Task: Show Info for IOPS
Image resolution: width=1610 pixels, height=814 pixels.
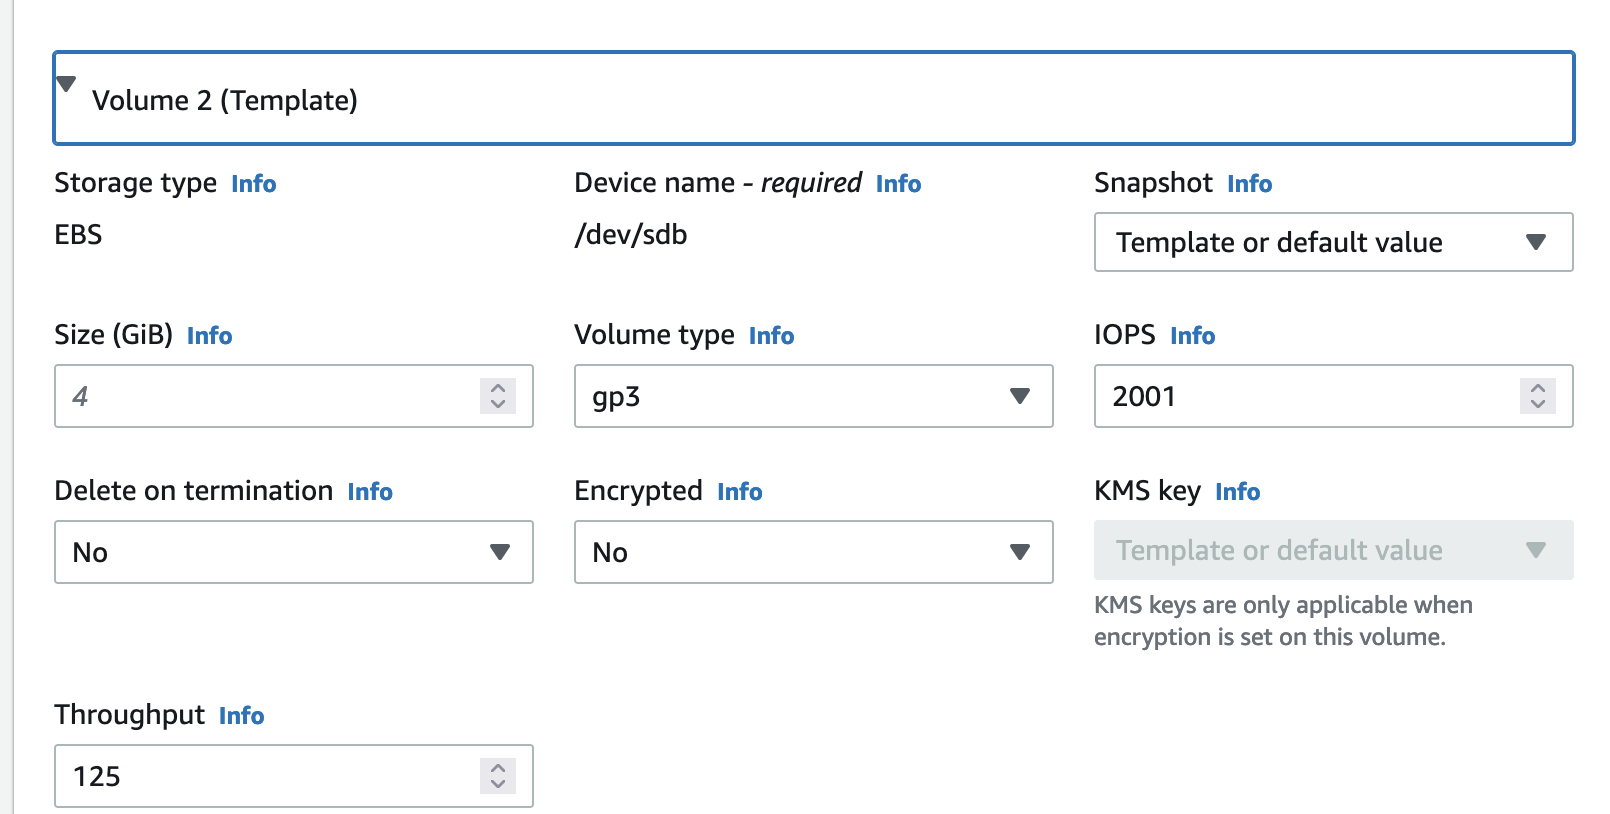Action: 1192,336
